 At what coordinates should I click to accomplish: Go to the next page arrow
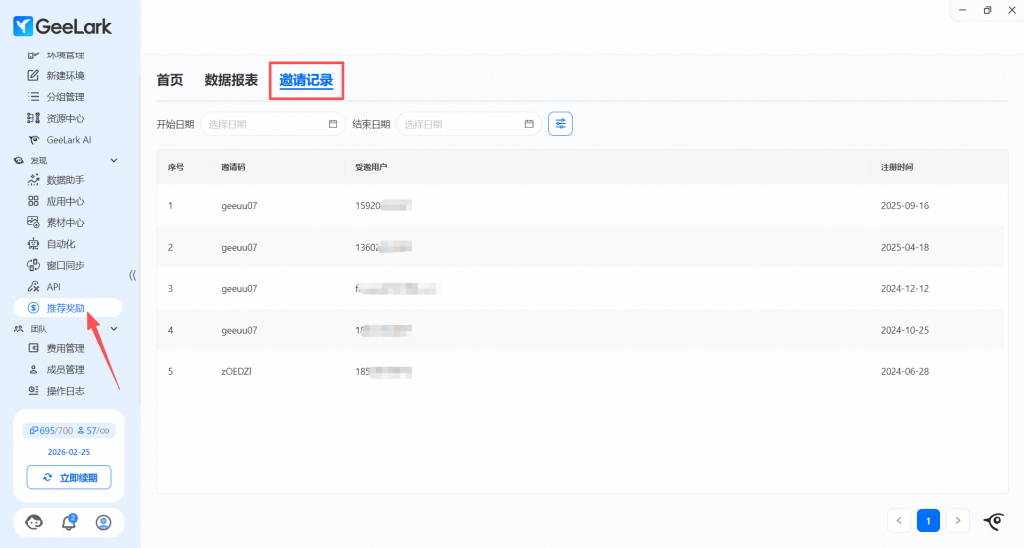click(958, 520)
